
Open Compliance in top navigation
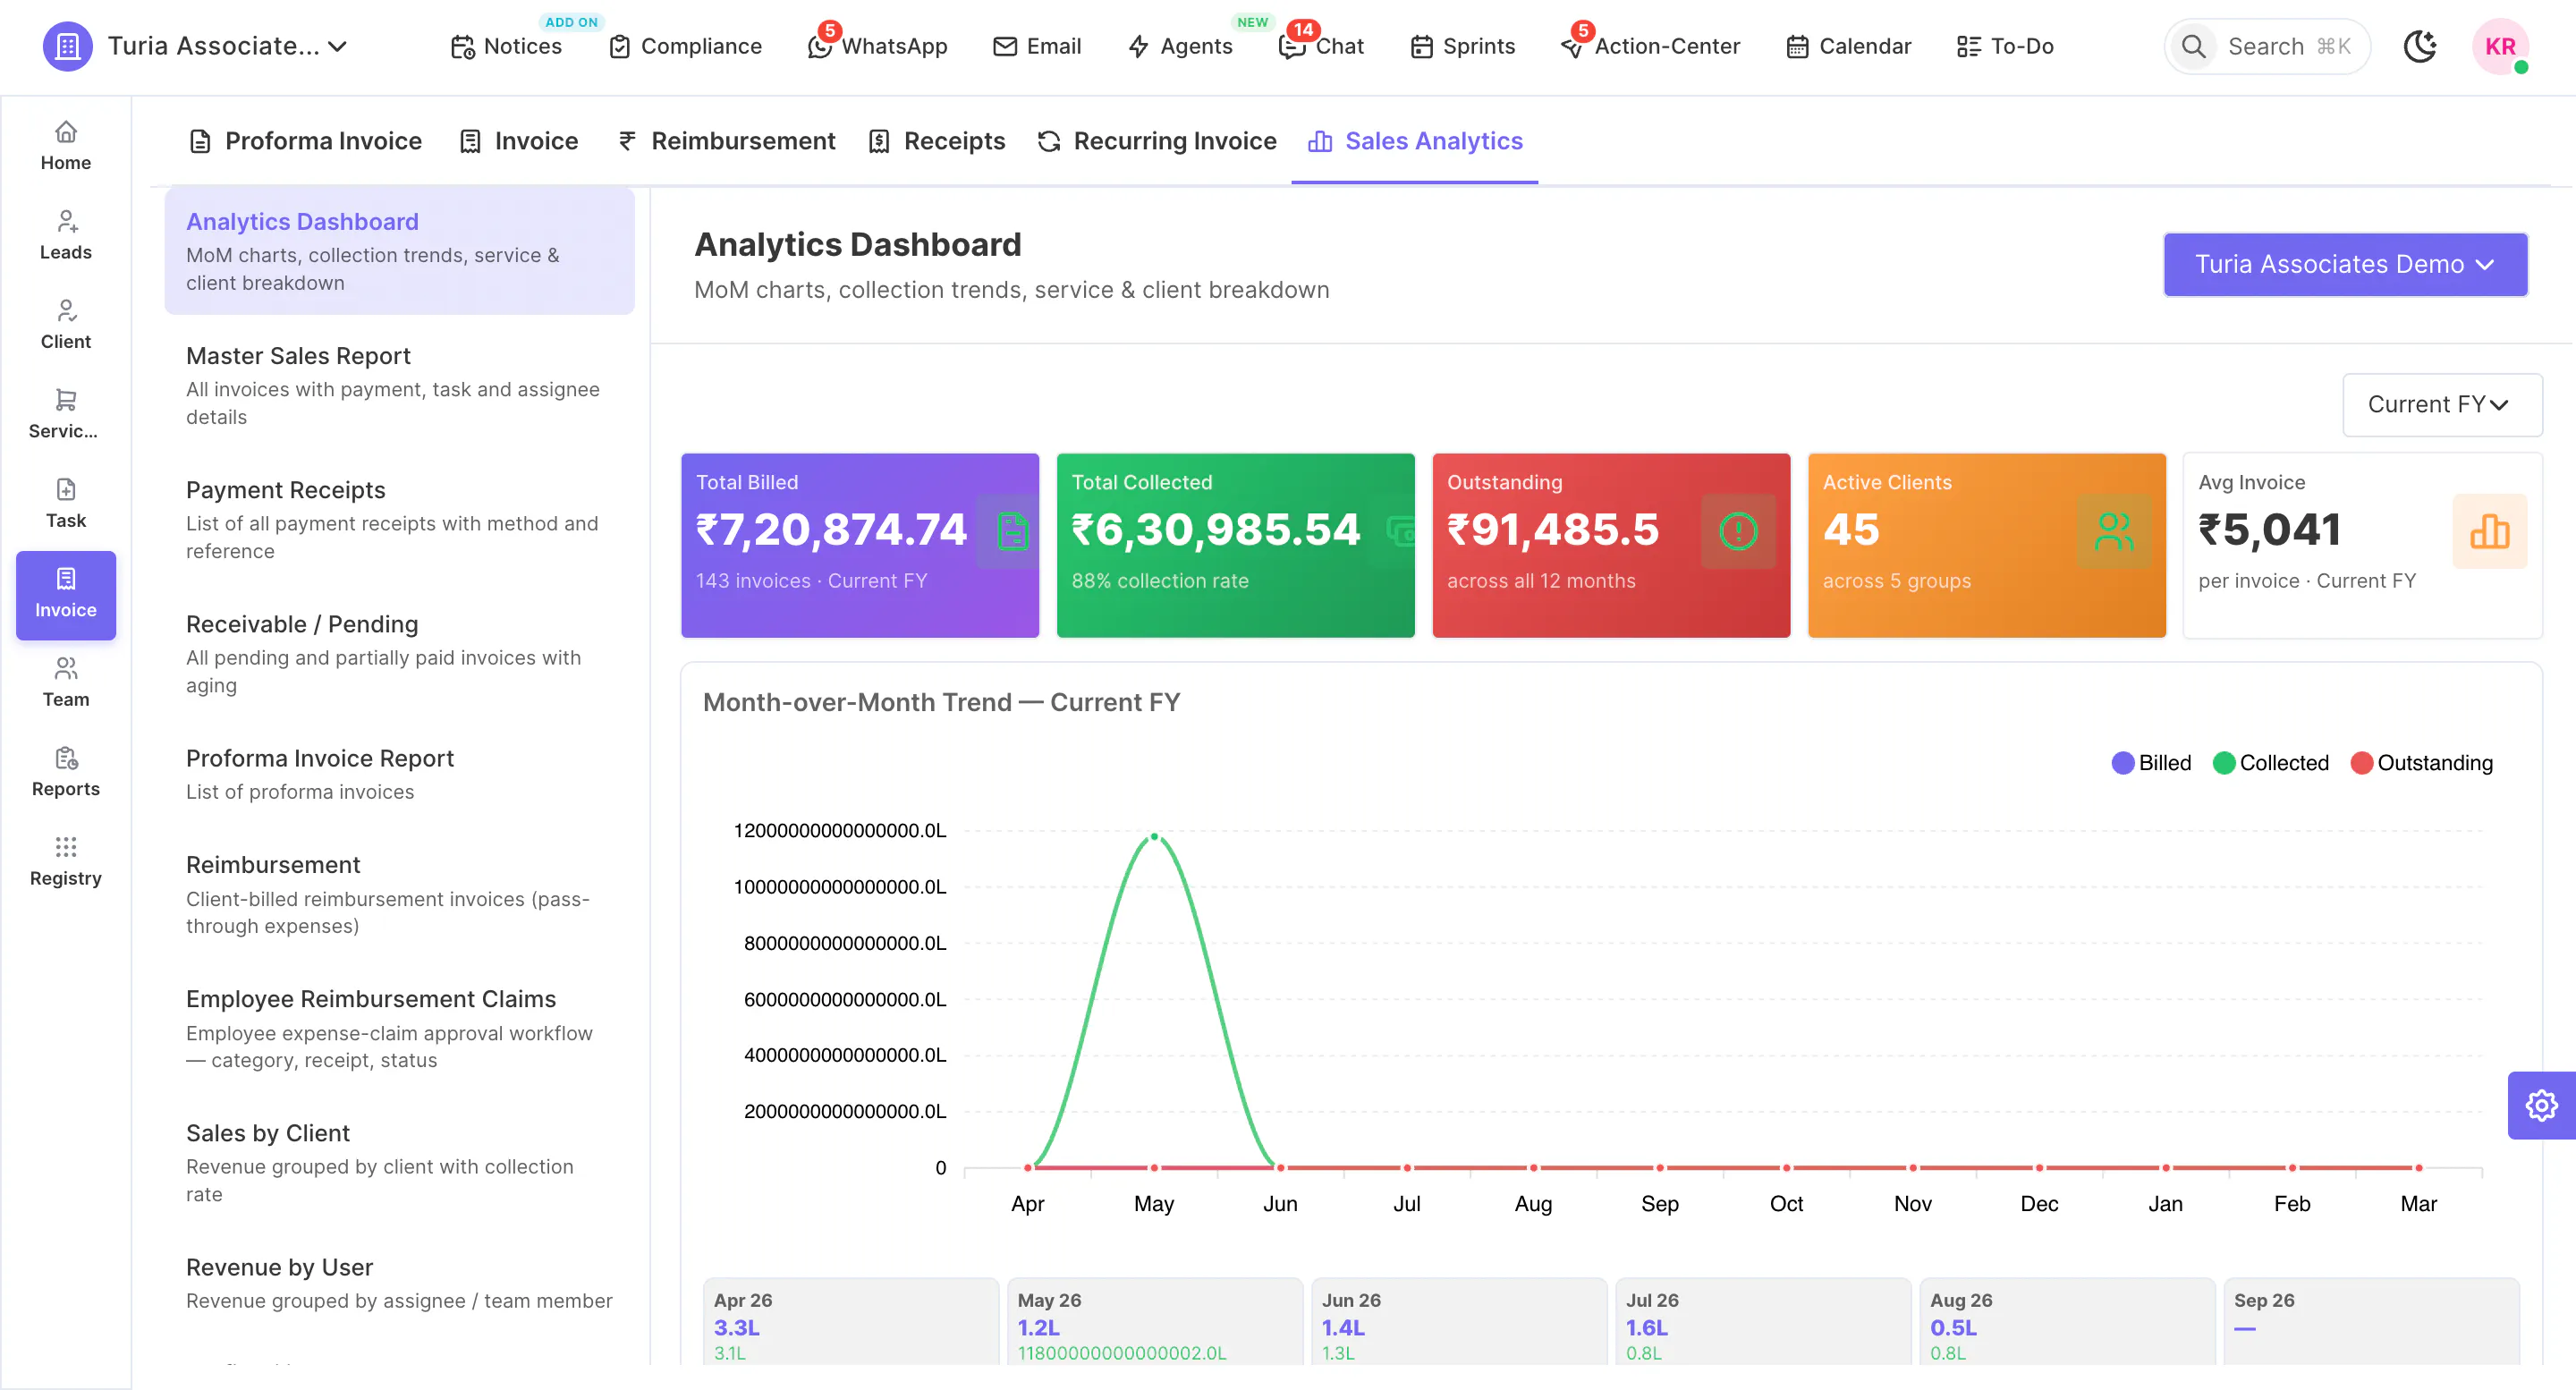[x=685, y=46]
